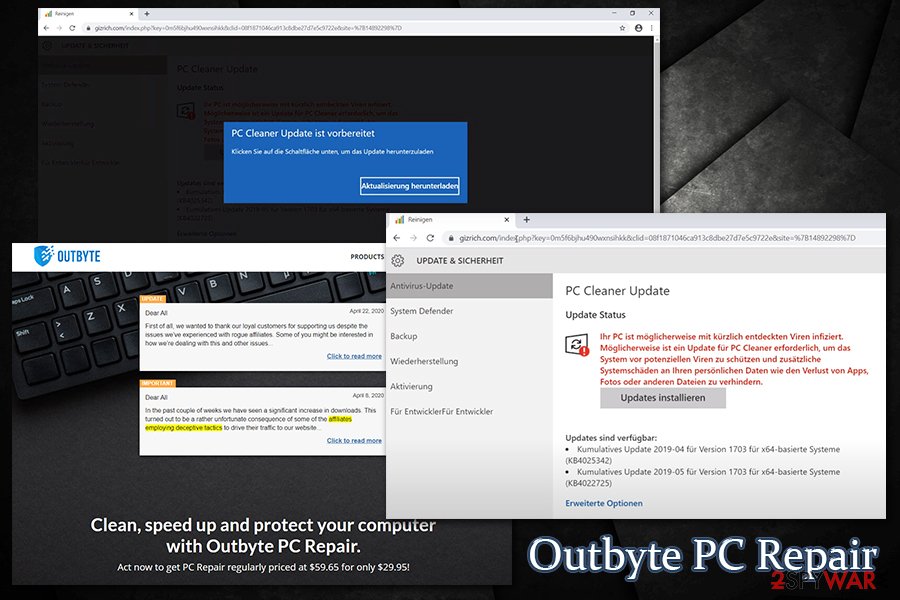
Task: Click Aktualisierung herunterladen in back window popup
Action: click(409, 186)
